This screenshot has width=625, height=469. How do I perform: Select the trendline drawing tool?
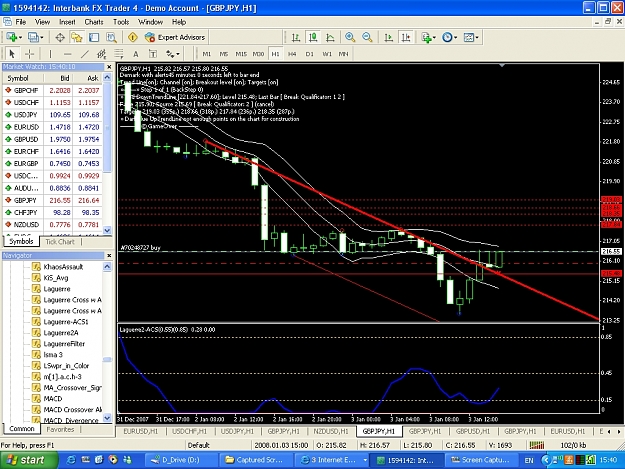point(85,54)
